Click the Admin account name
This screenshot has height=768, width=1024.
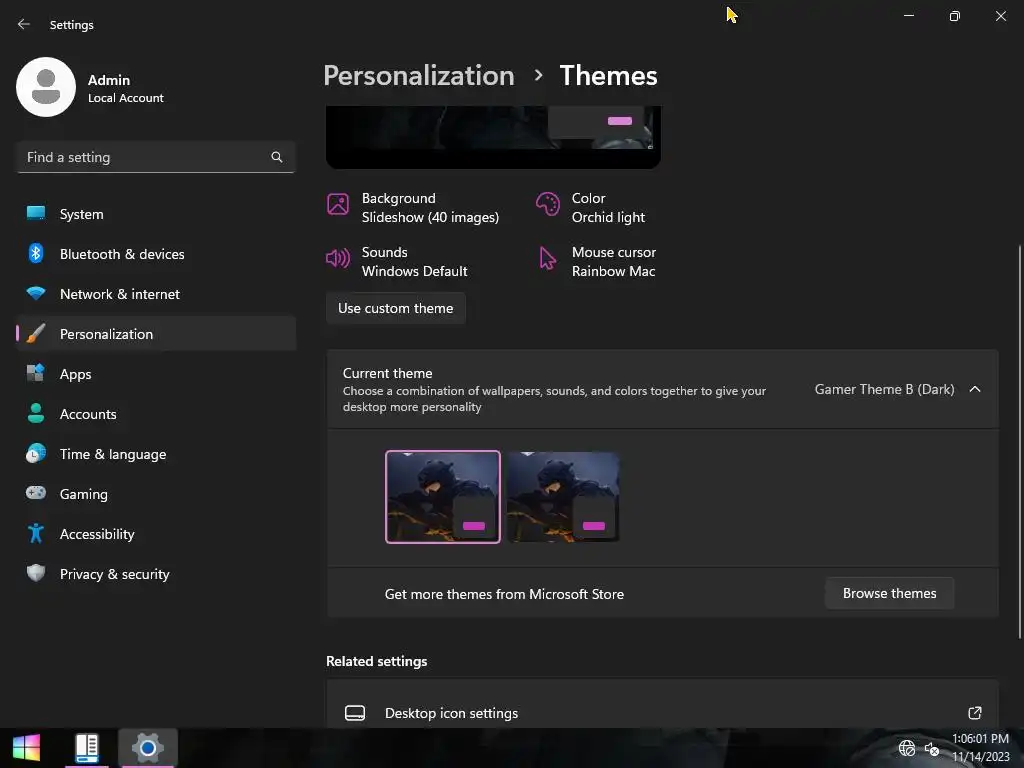tap(109, 80)
